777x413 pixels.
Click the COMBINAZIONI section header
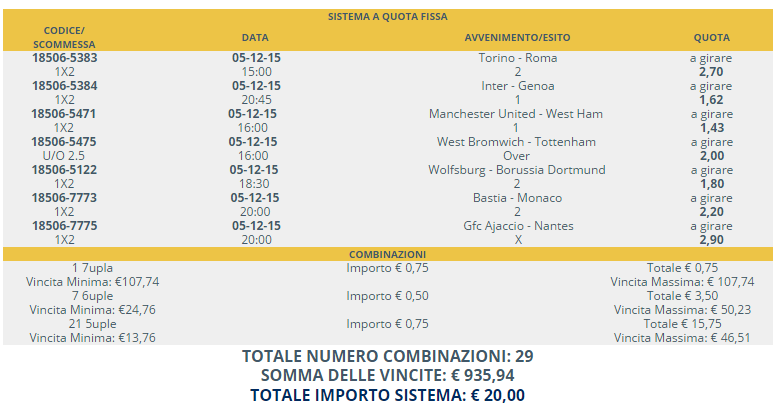388,255
